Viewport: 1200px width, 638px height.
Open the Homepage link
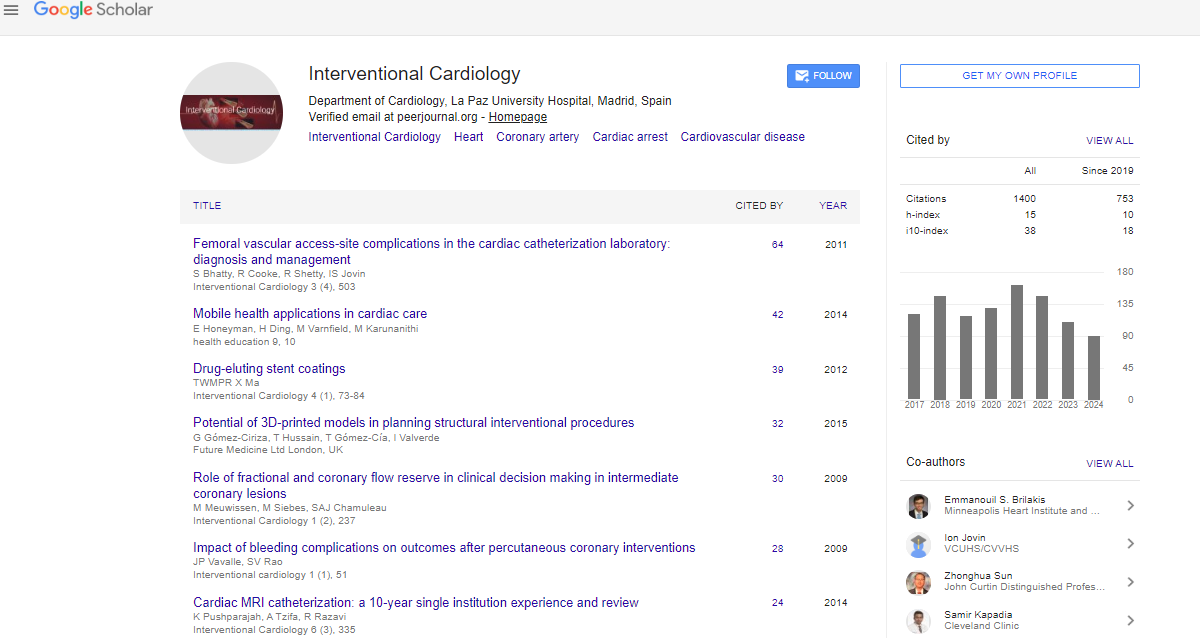[x=517, y=117]
